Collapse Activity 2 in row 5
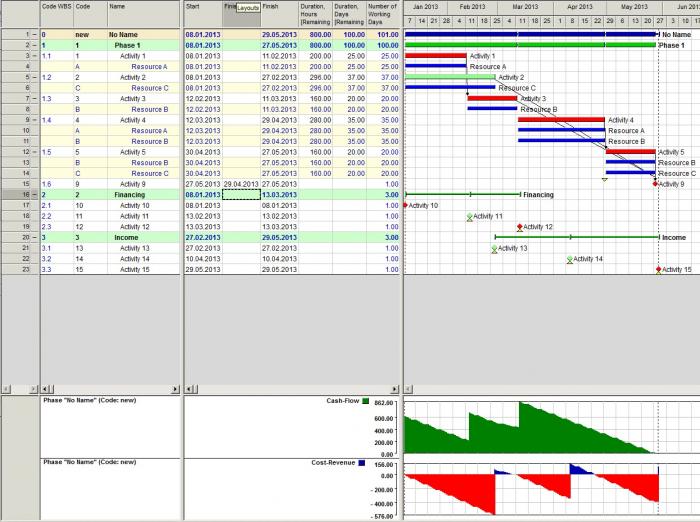 (34, 77)
